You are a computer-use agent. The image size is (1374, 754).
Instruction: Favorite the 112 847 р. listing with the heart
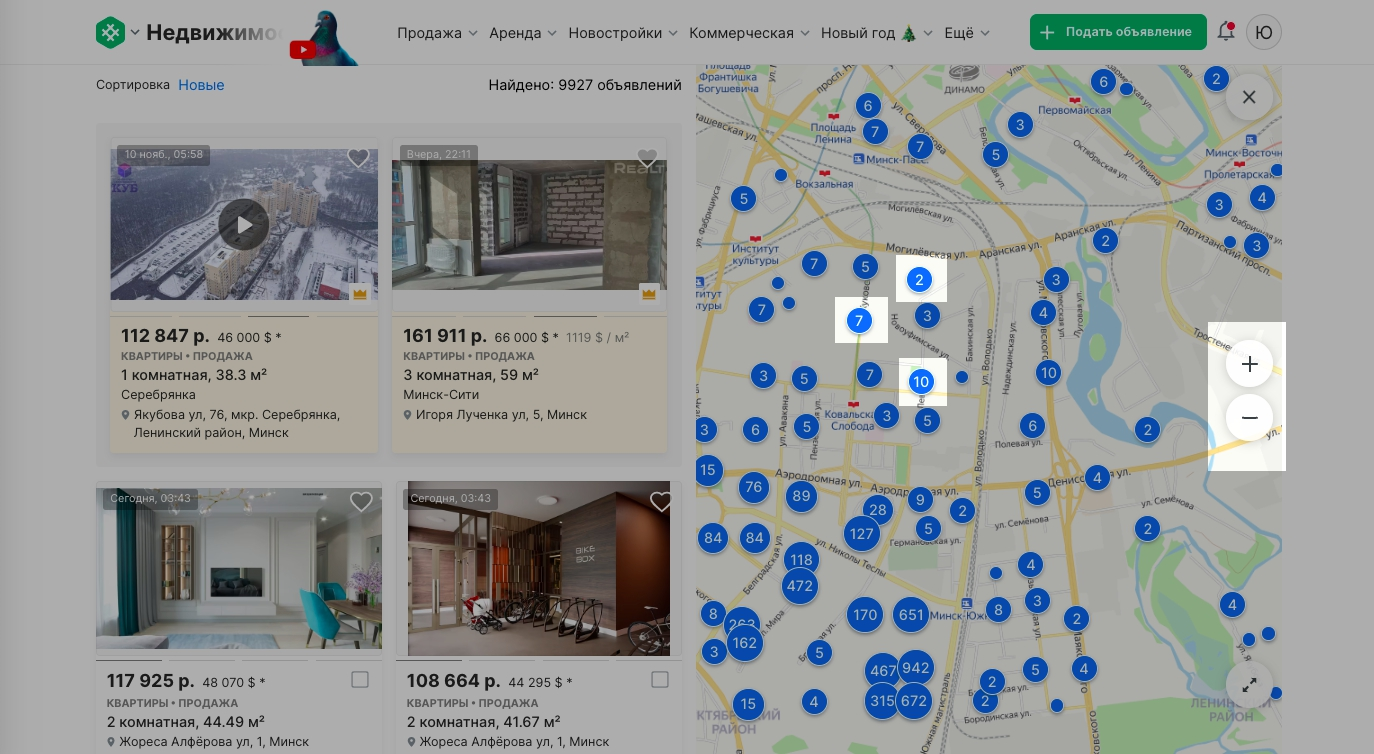pos(358,158)
